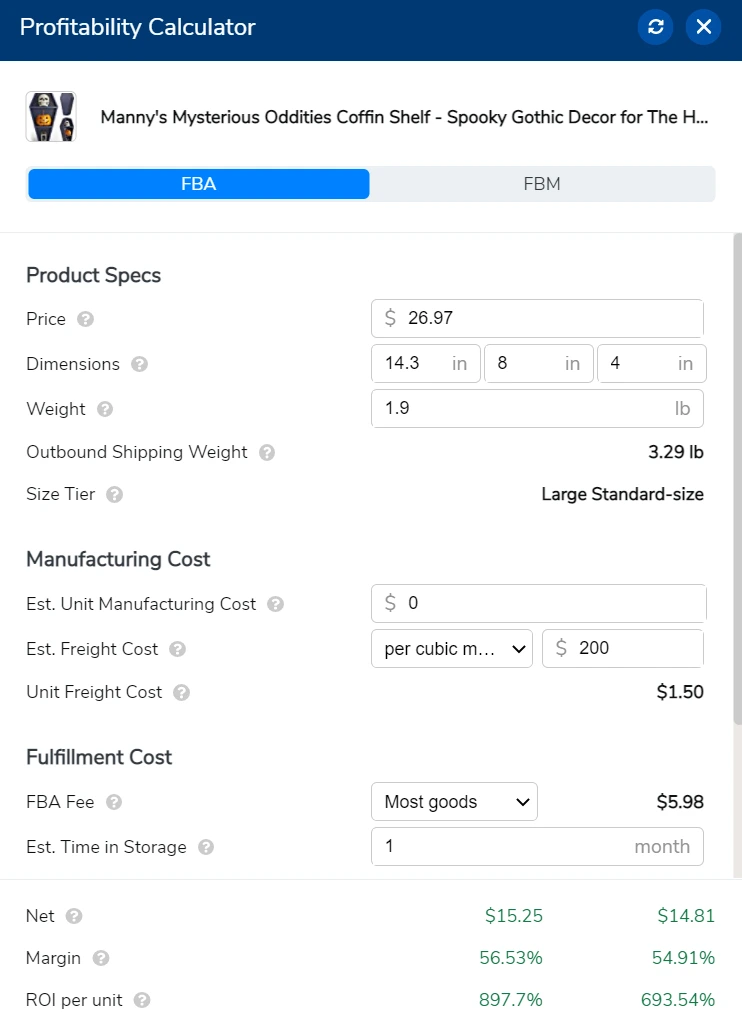Click the help icon beside Dimensions

point(140,365)
